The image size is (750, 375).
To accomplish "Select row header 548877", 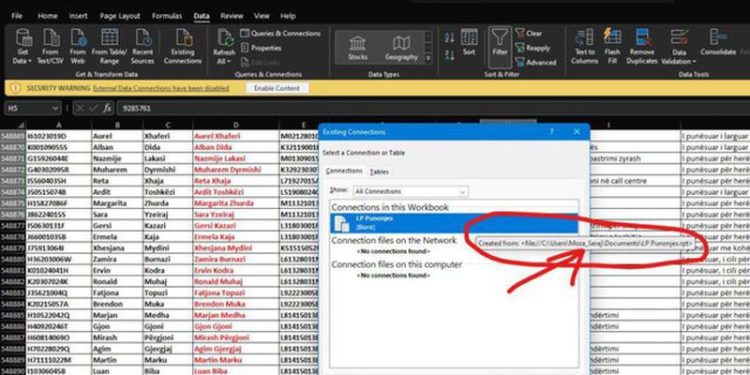I will [13, 226].
